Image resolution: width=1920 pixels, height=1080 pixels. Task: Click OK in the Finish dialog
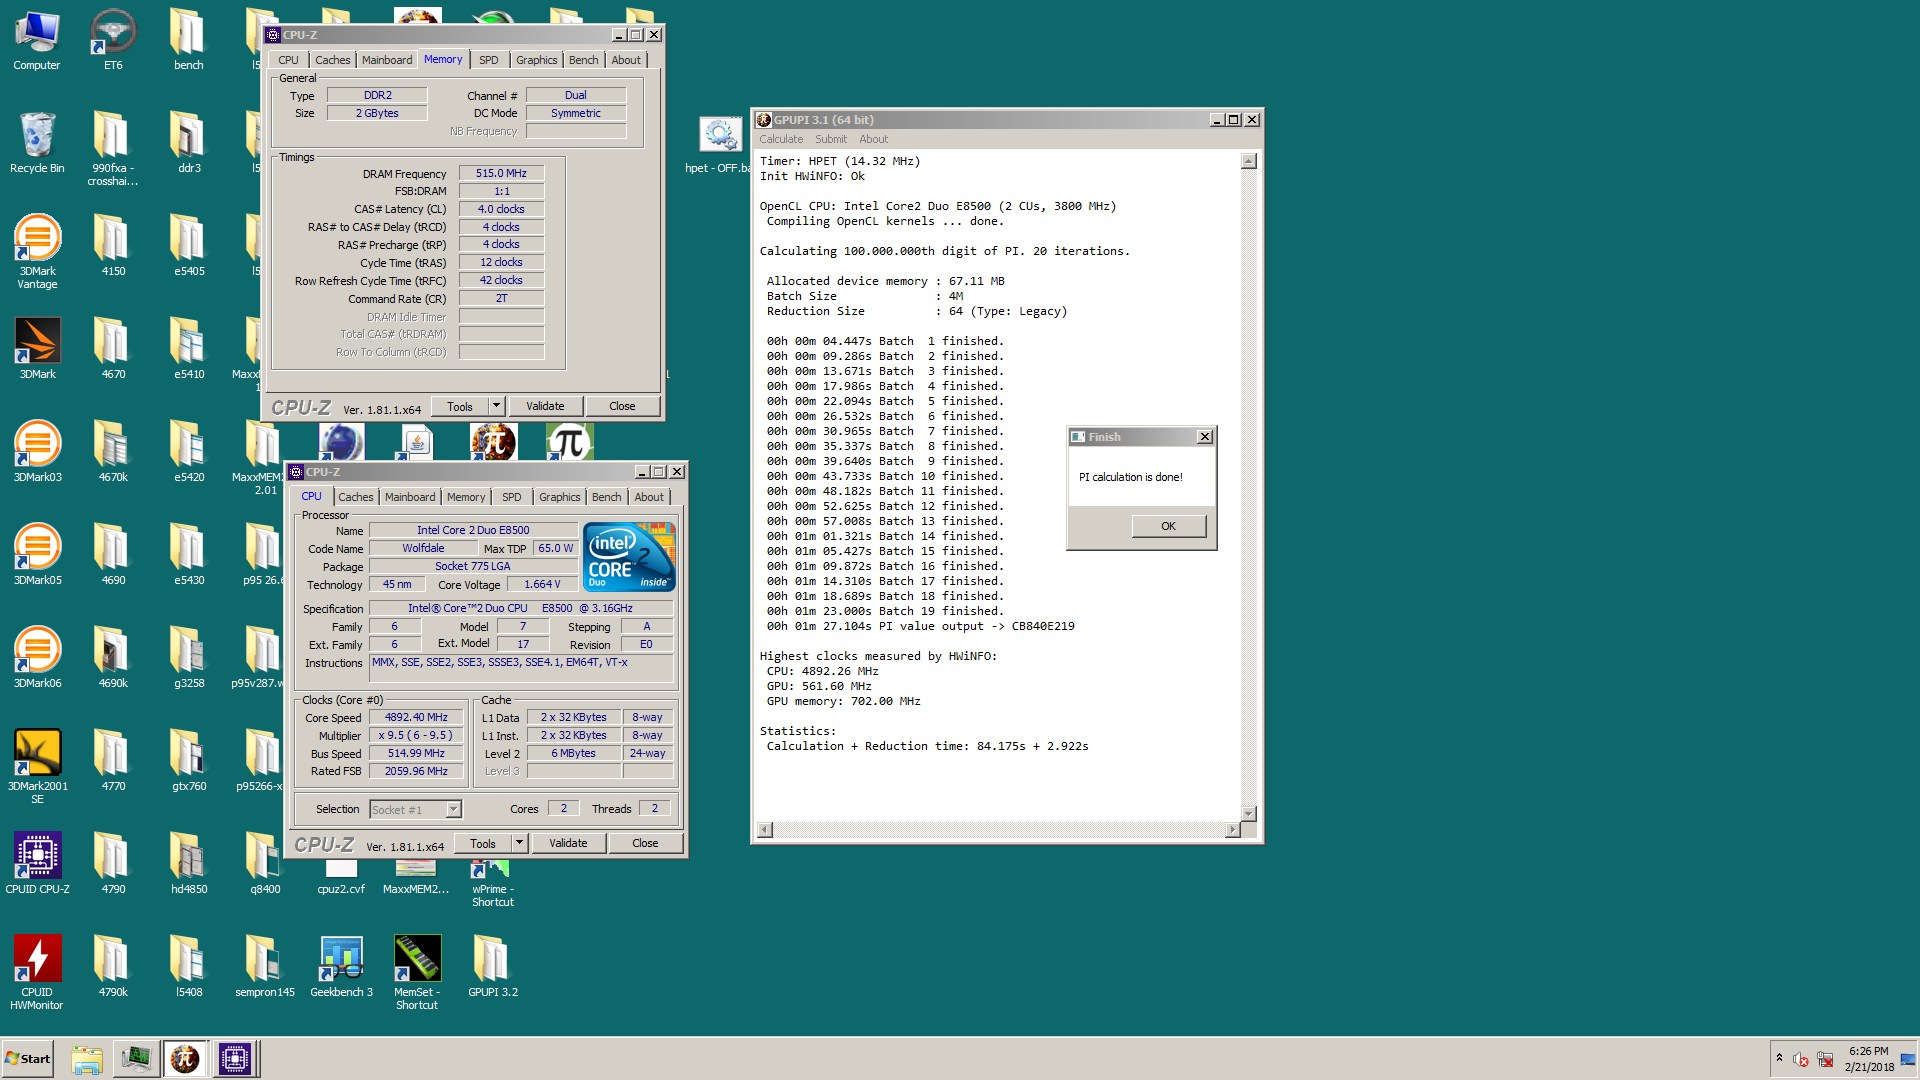[x=1169, y=526]
